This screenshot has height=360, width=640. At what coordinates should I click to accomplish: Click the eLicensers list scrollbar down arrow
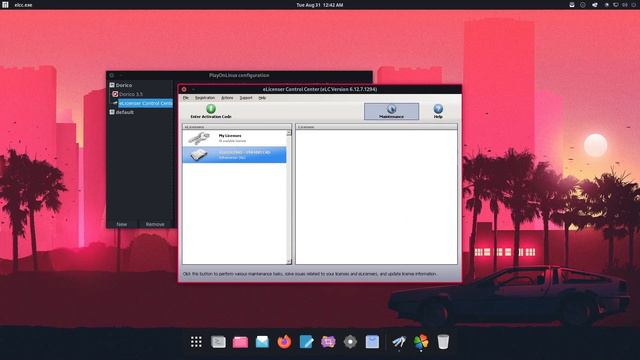tap(289, 262)
